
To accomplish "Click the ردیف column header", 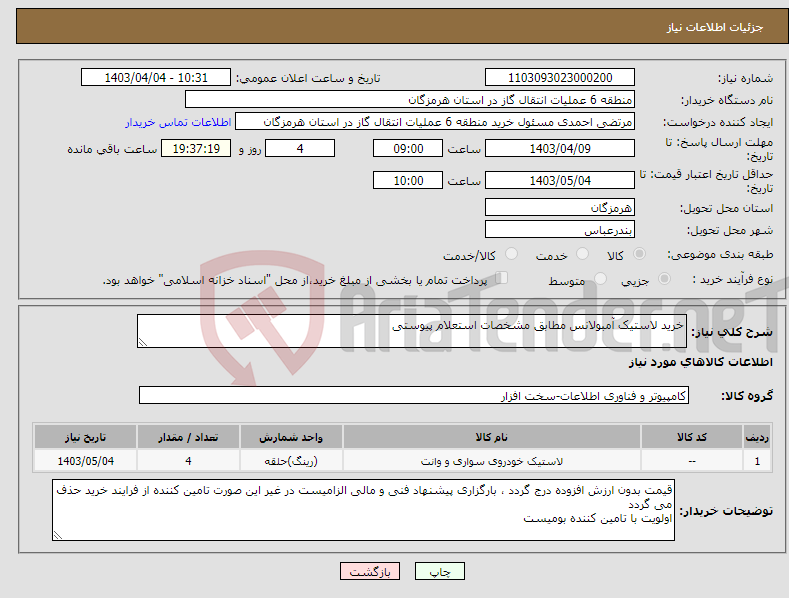I will [757, 437].
